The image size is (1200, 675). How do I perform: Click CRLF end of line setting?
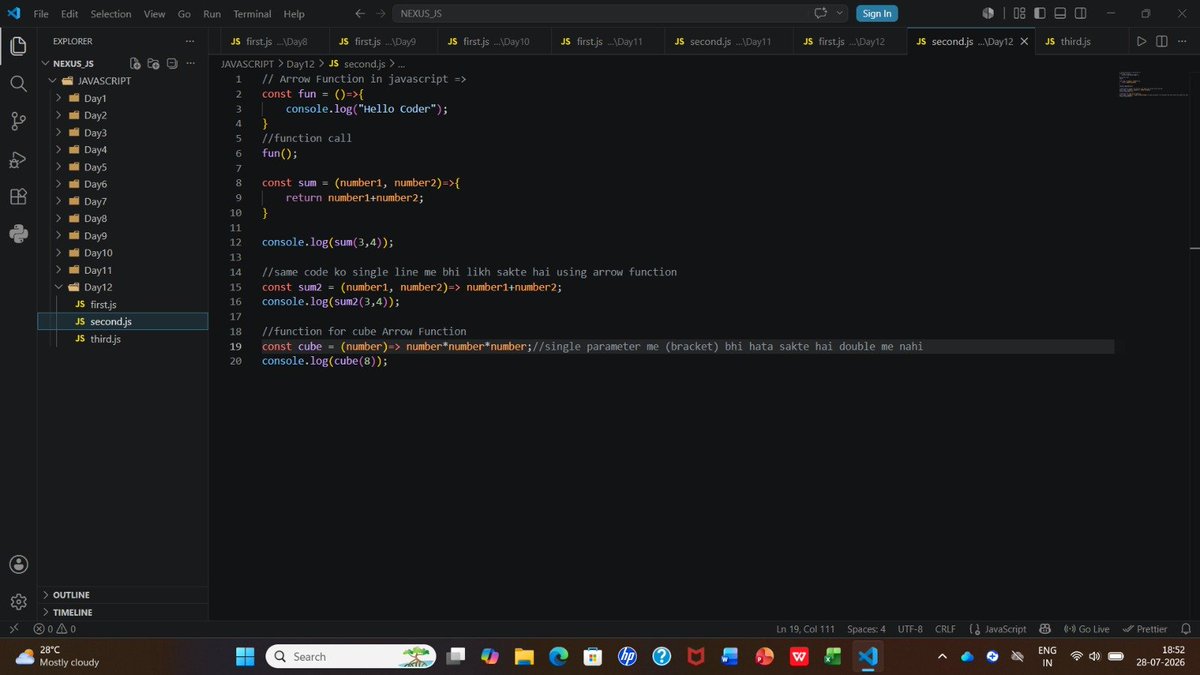945,629
